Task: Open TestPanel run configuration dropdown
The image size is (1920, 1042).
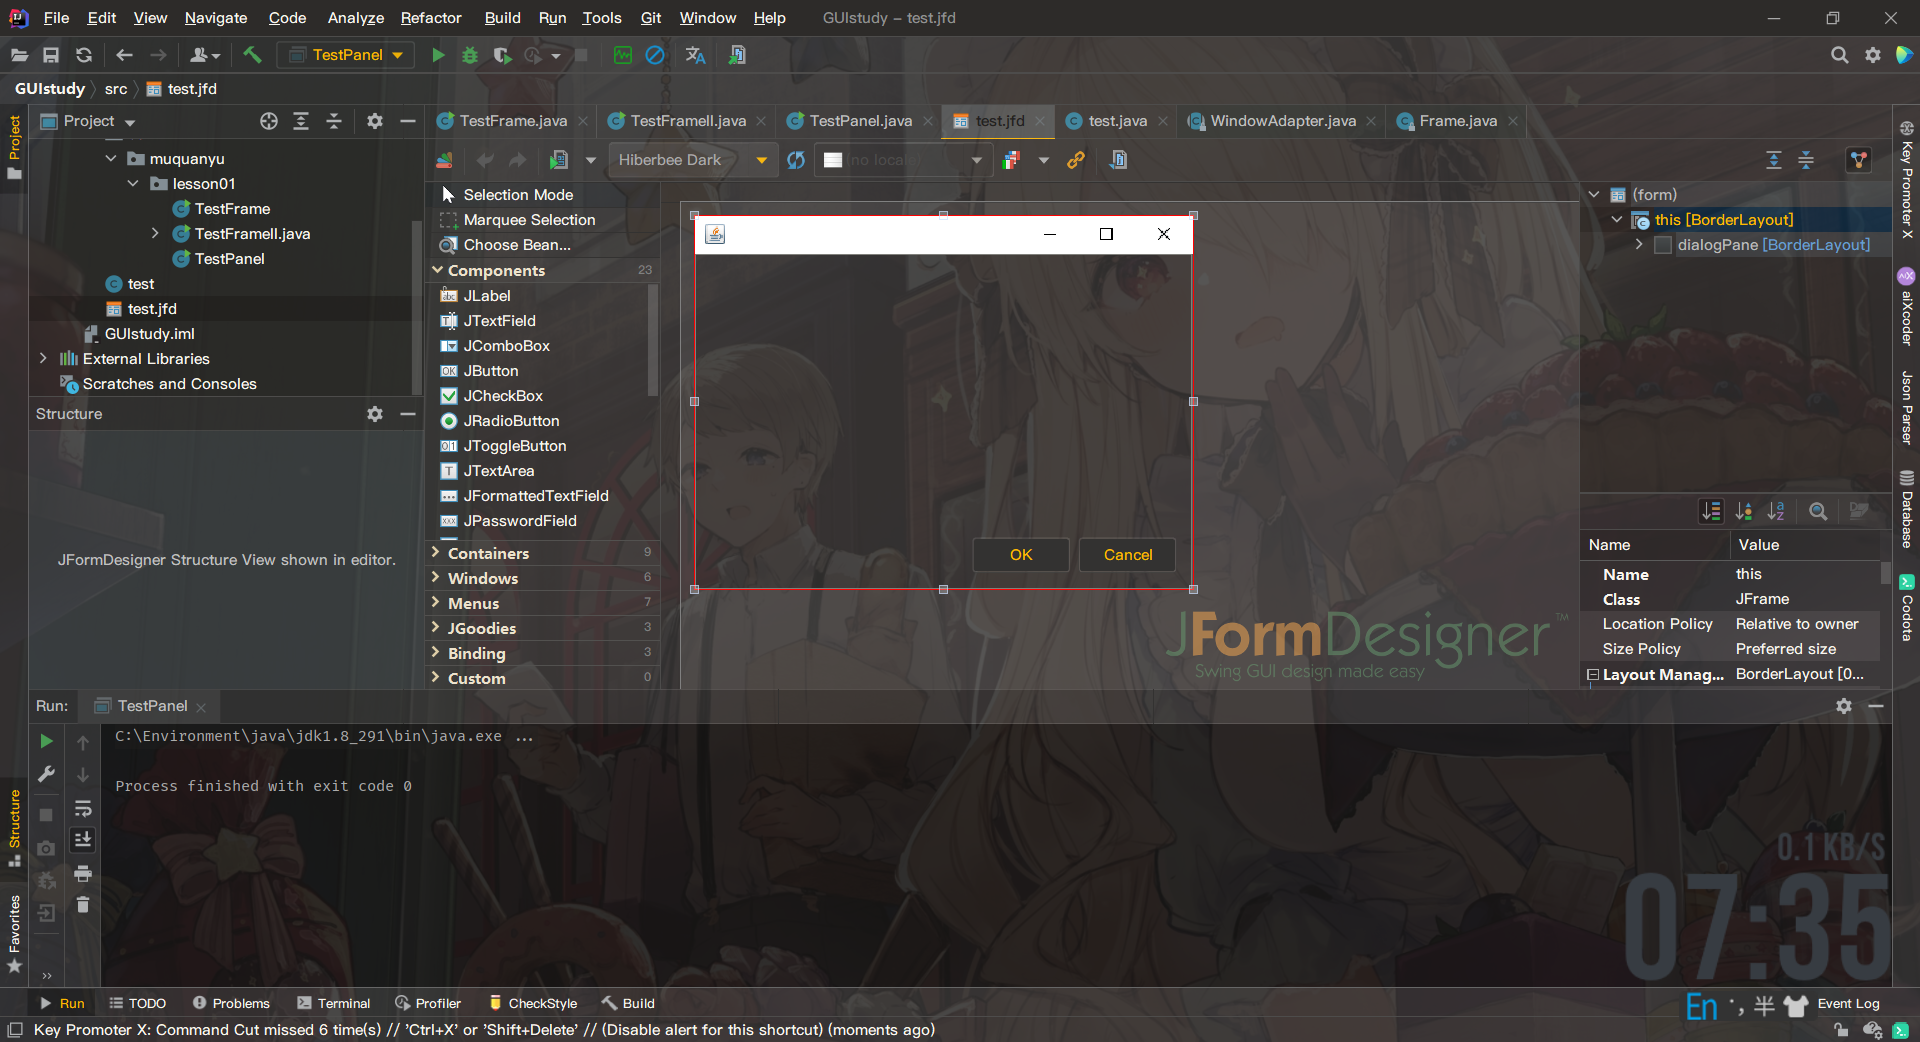Action: point(346,55)
